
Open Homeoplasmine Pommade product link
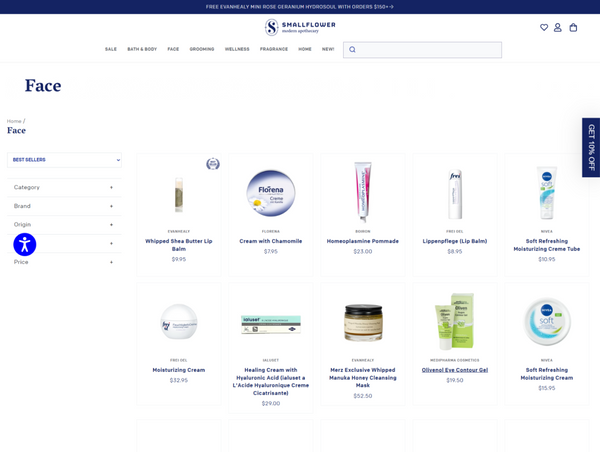[x=363, y=241]
